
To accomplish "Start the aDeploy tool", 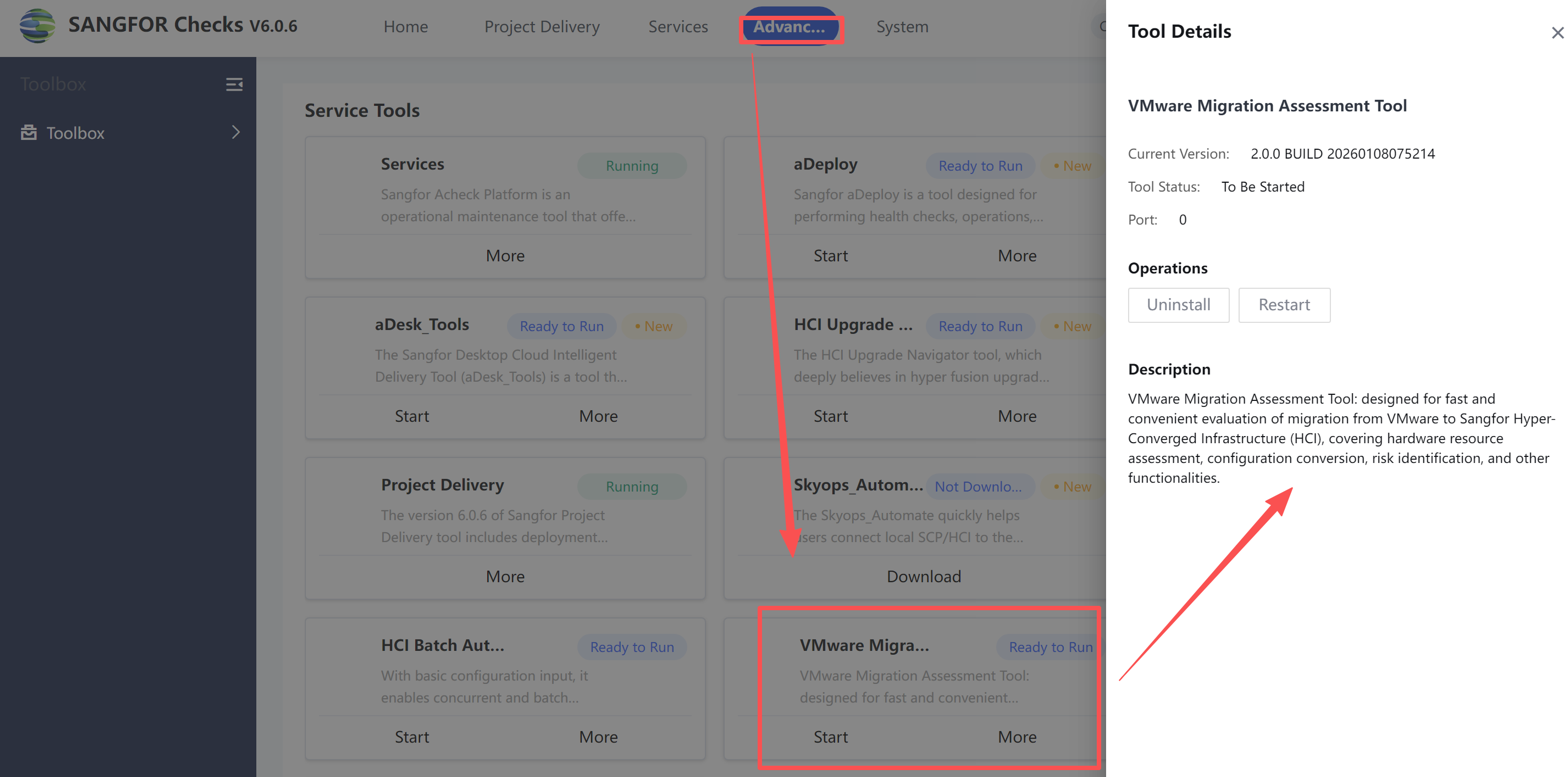I will pos(830,256).
